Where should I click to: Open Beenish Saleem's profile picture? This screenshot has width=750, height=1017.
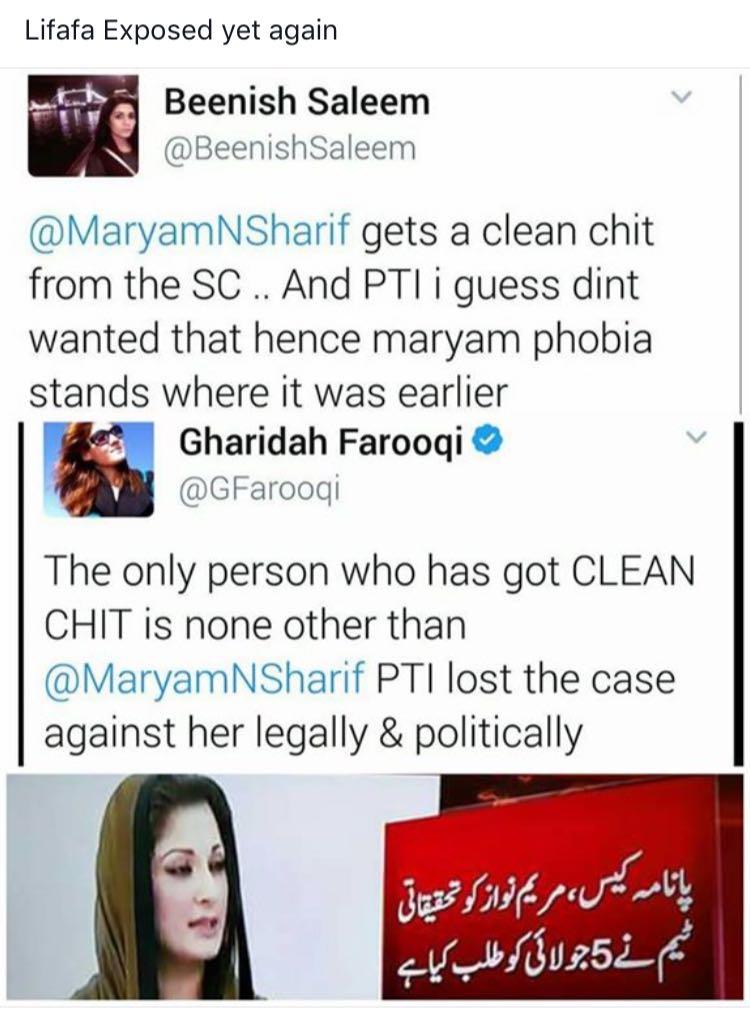pyautogui.click(x=83, y=126)
